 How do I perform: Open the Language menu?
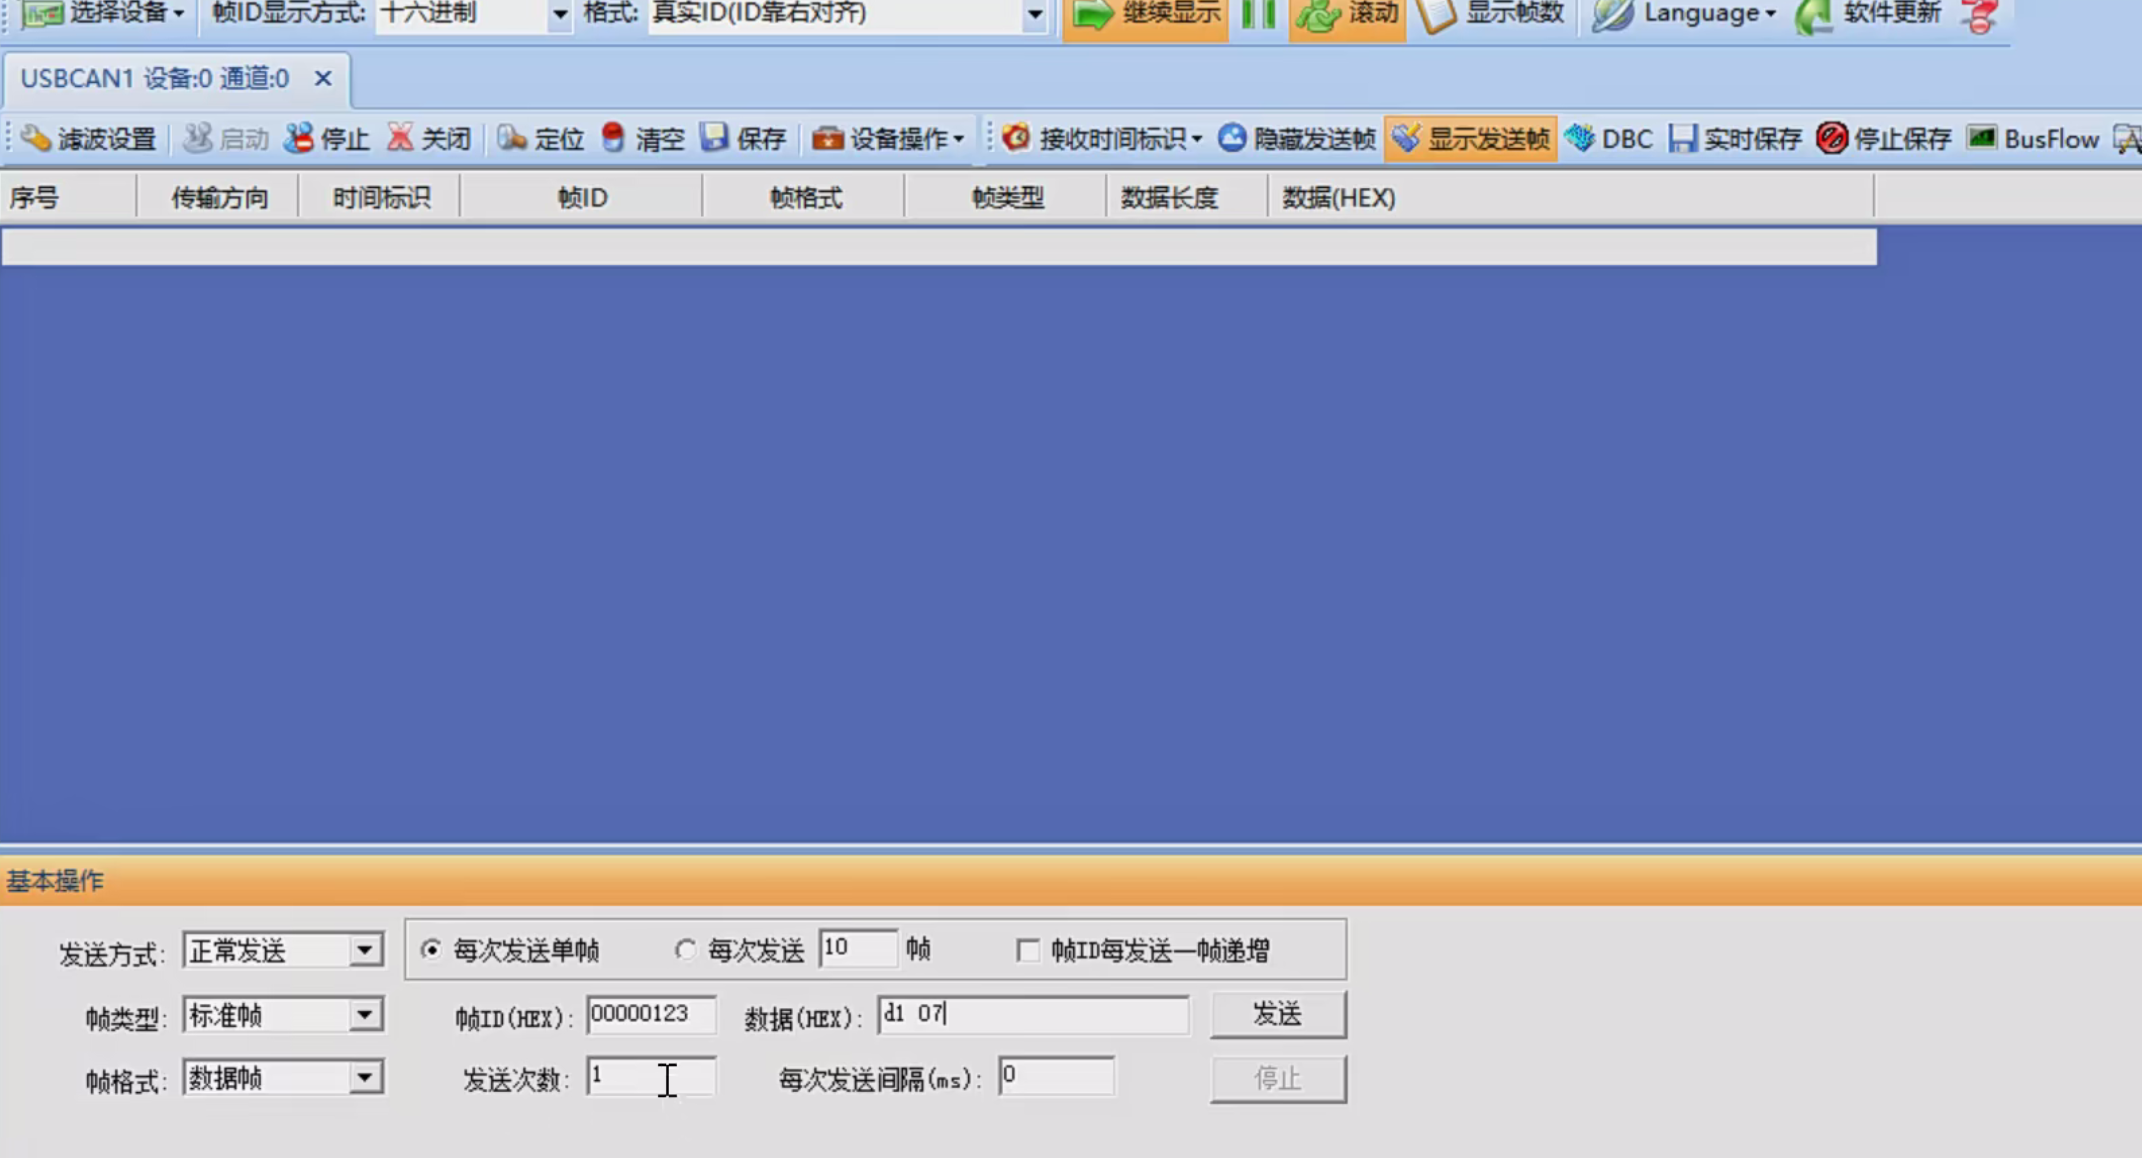(1700, 14)
